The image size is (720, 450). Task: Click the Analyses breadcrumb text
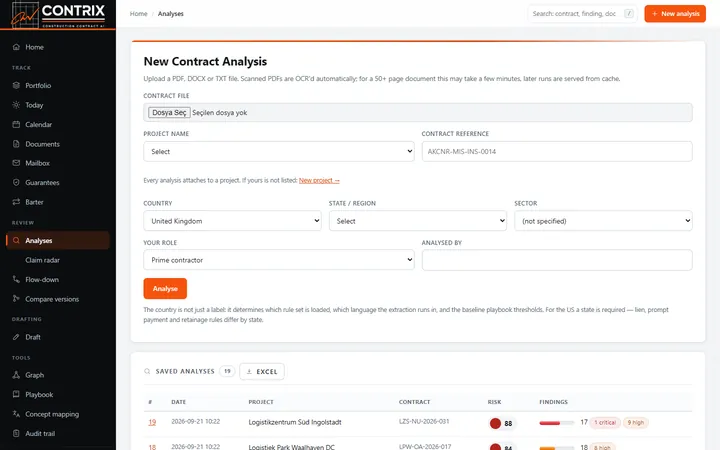tap(170, 14)
